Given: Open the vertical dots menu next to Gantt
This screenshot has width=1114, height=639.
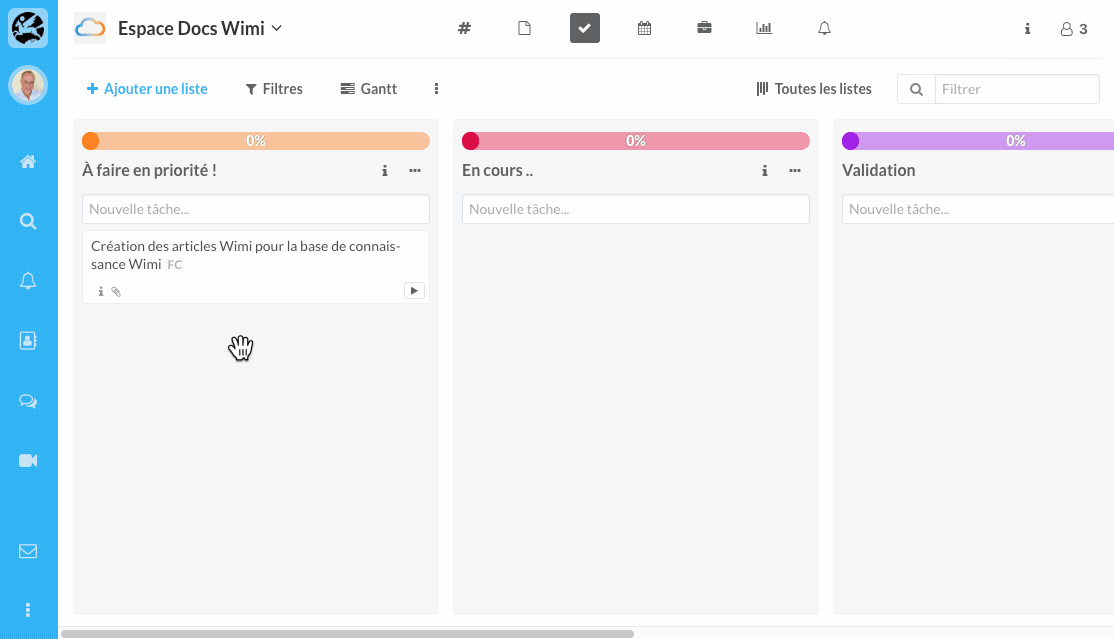Looking at the screenshot, I should (x=437, y=89).
